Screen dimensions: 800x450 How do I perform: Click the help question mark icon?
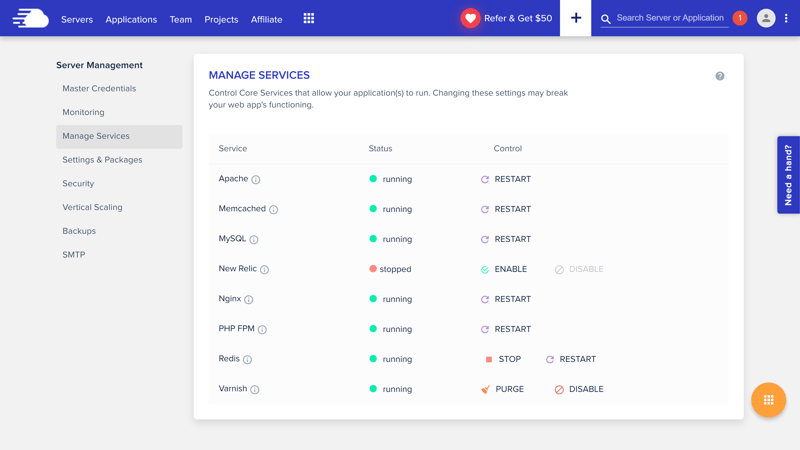point(720,76)
